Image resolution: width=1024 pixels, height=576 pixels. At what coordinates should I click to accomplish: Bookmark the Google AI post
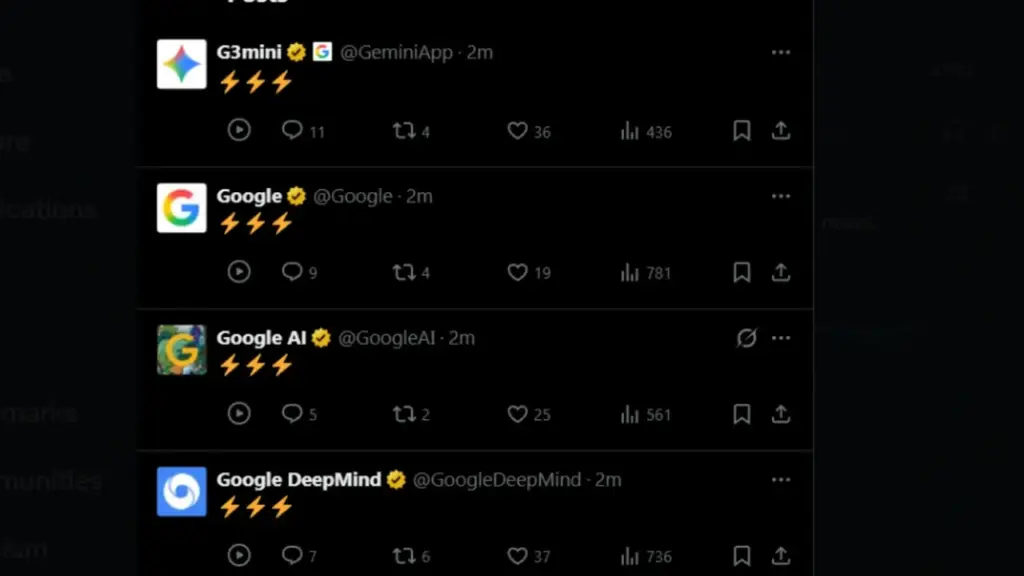point(741,414)
